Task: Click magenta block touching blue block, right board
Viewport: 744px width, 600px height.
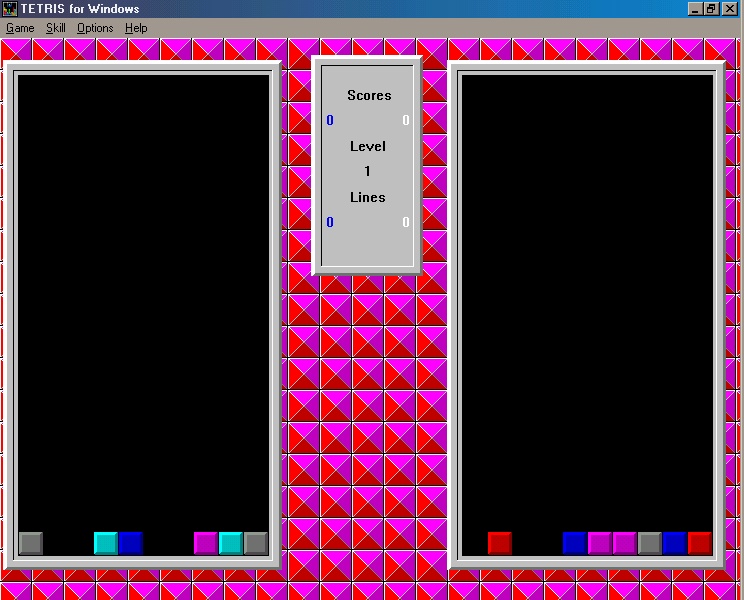Action: point(600,543)
